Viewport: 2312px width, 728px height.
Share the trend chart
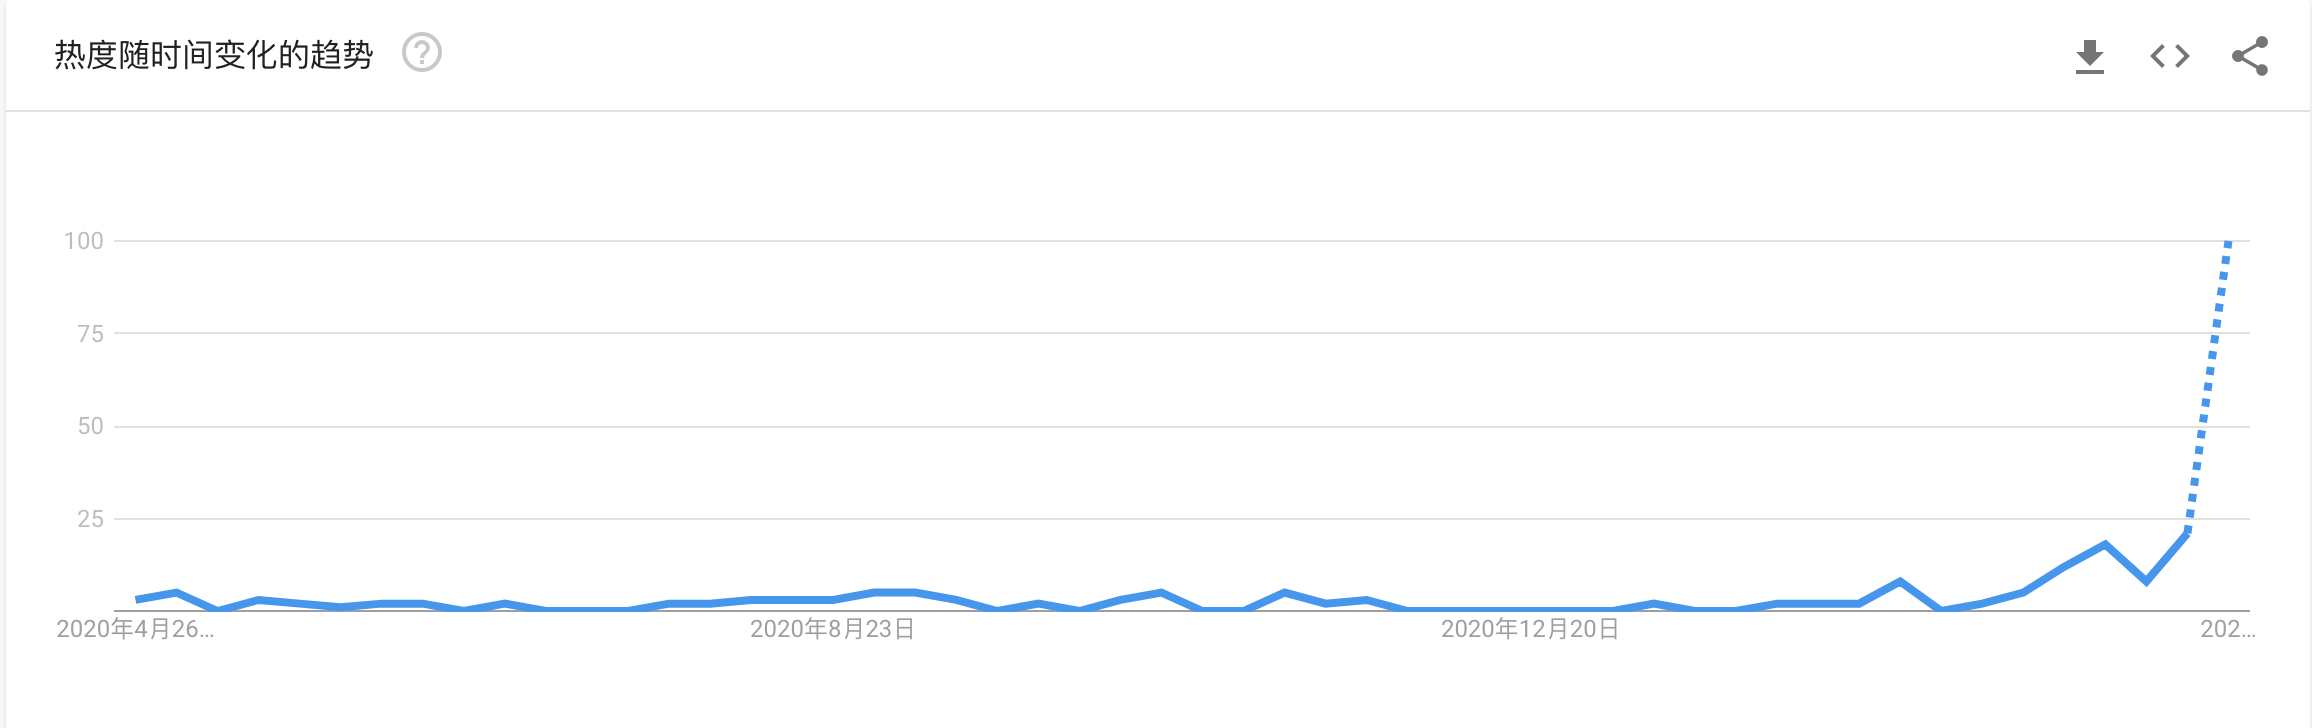pyautogui.click(x=2249, y=56)
